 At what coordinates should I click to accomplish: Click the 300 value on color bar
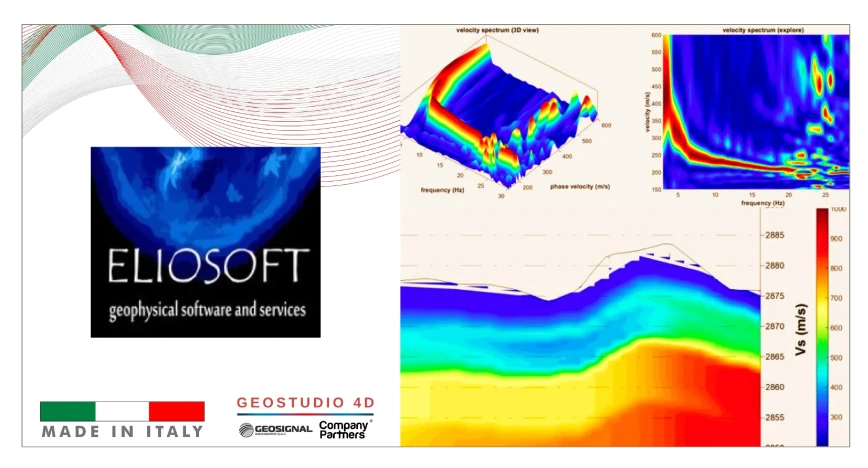pos(836,418)
